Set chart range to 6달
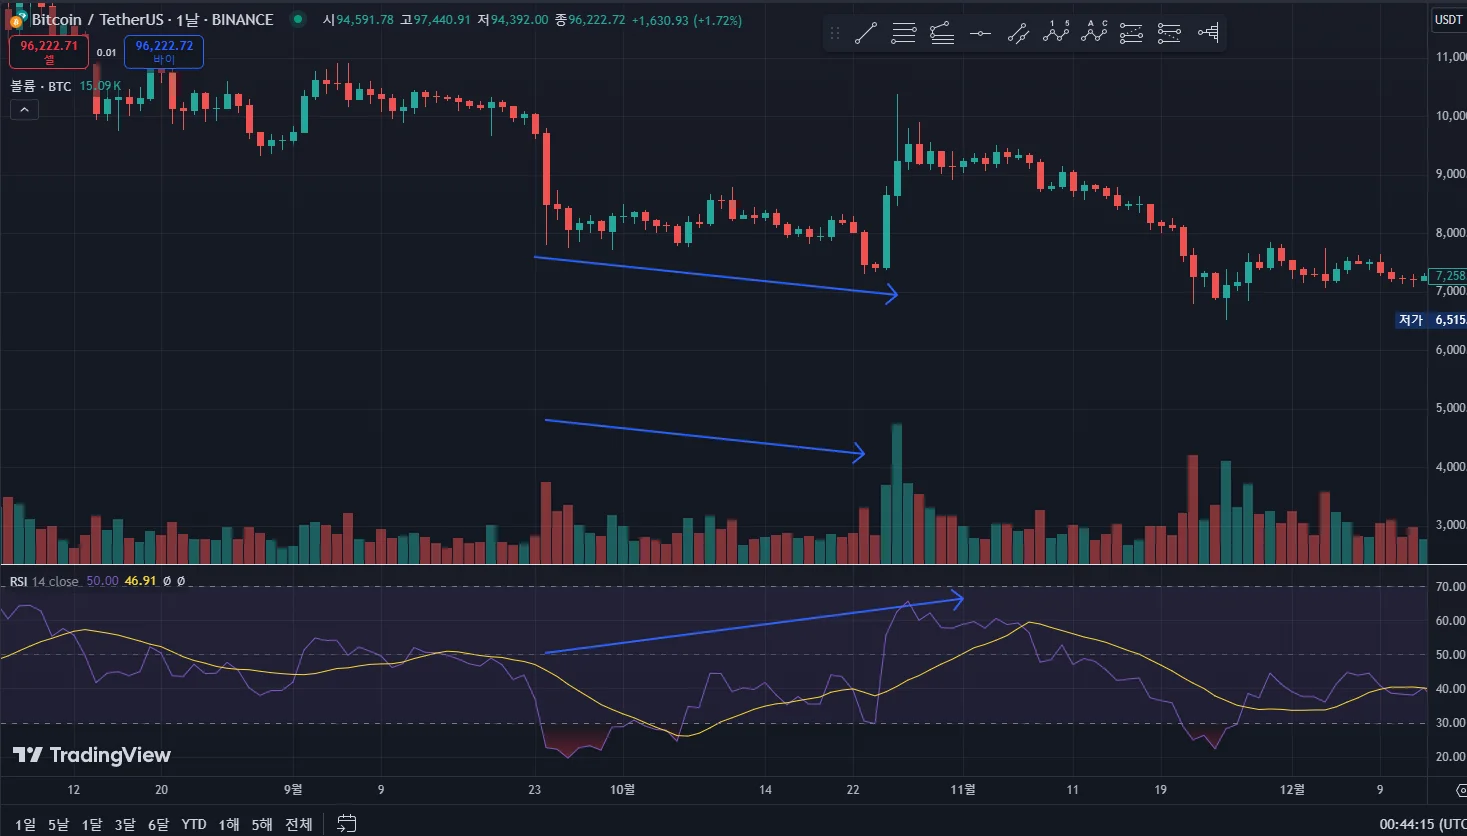 pos(158,824)
